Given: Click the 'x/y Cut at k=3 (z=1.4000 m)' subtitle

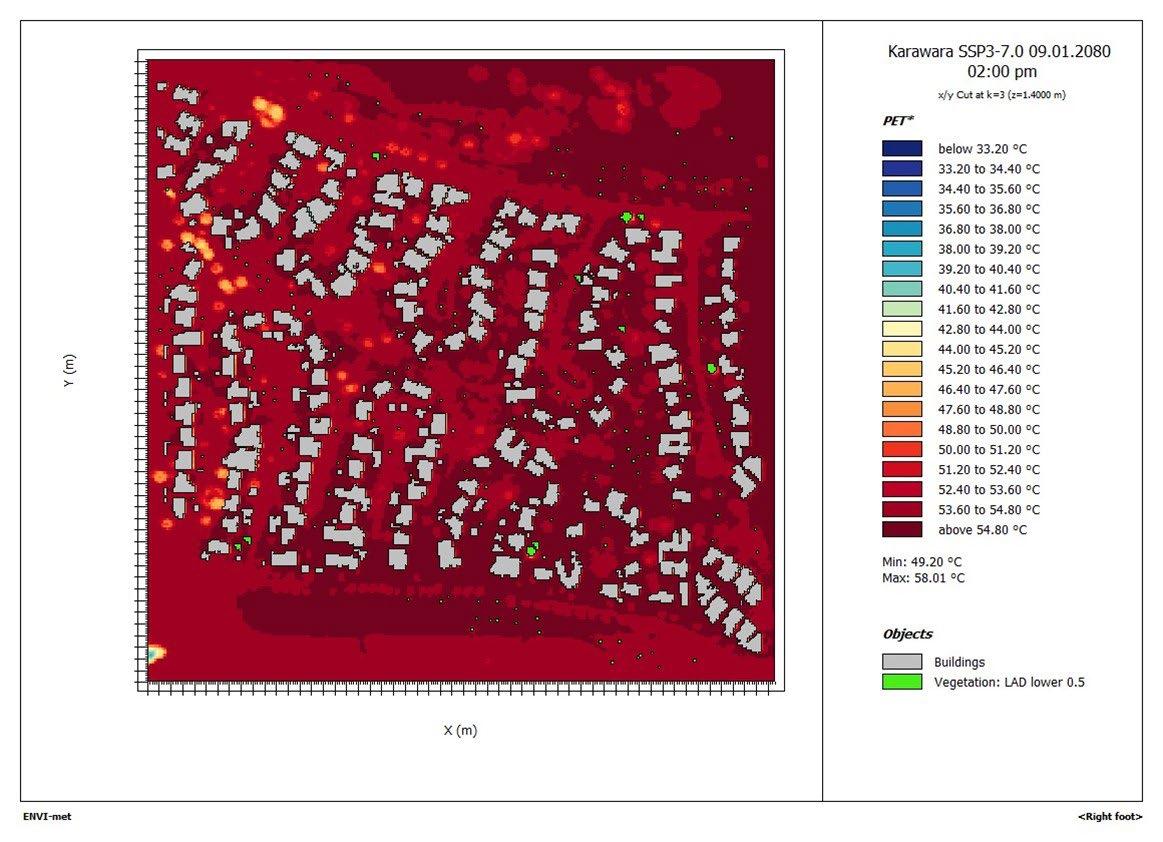Looking at the screenshot, I should [x=1001, y=95].
